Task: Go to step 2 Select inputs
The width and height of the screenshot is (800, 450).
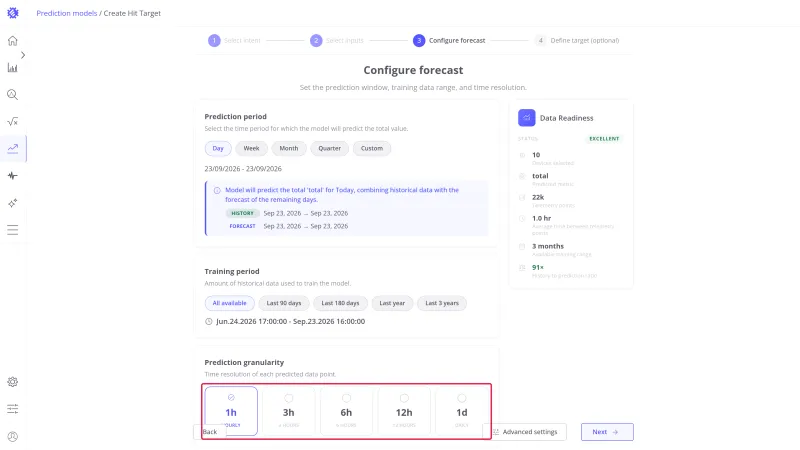Action: 337,40
